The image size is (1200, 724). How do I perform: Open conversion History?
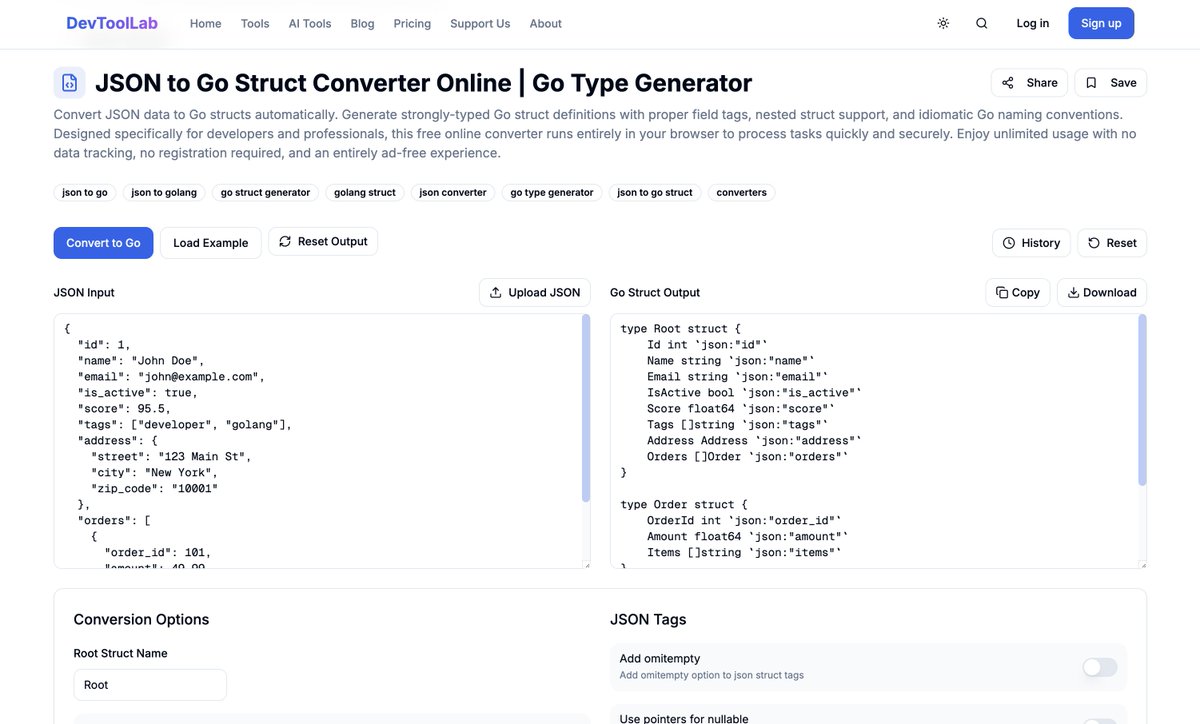pos(1031,243)
